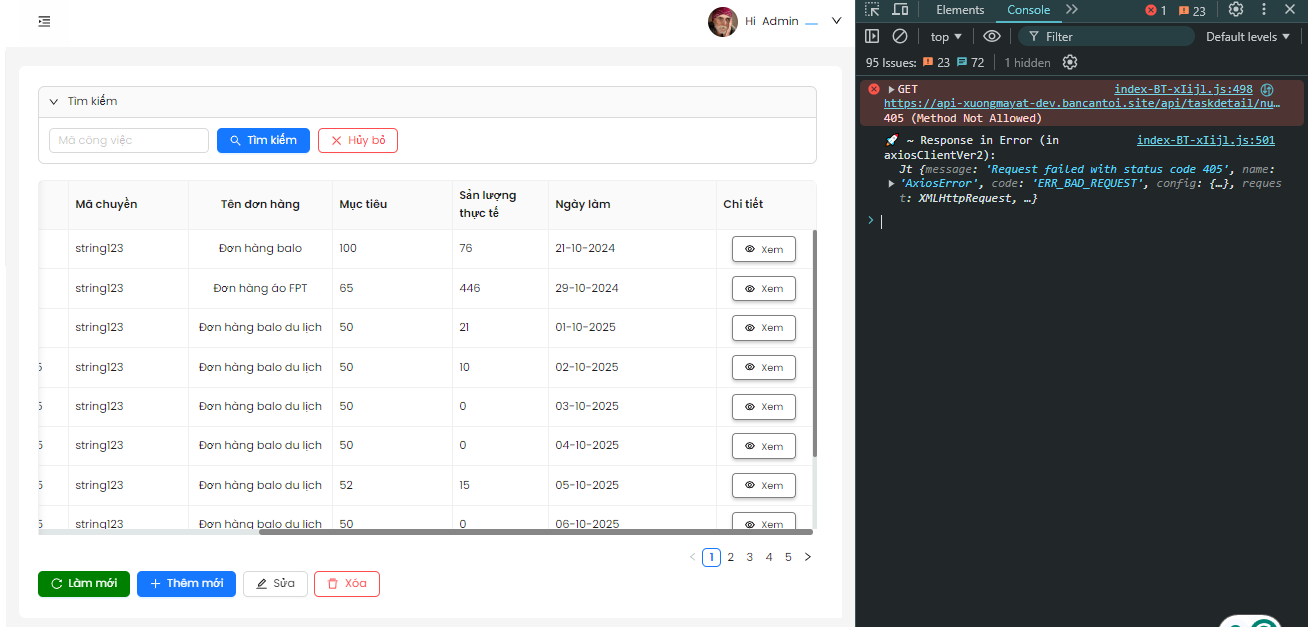Open the top context dropdown
Image resolution: width=1308 pixels, height=627 pixels.
click(946, 36)
